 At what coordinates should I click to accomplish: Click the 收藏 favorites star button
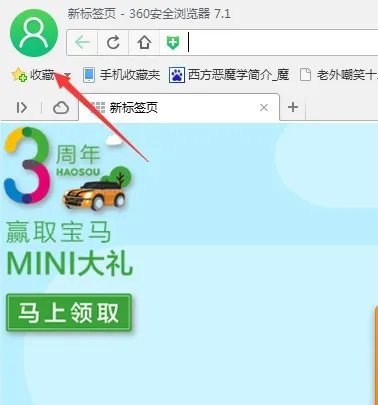coord(32,75)
